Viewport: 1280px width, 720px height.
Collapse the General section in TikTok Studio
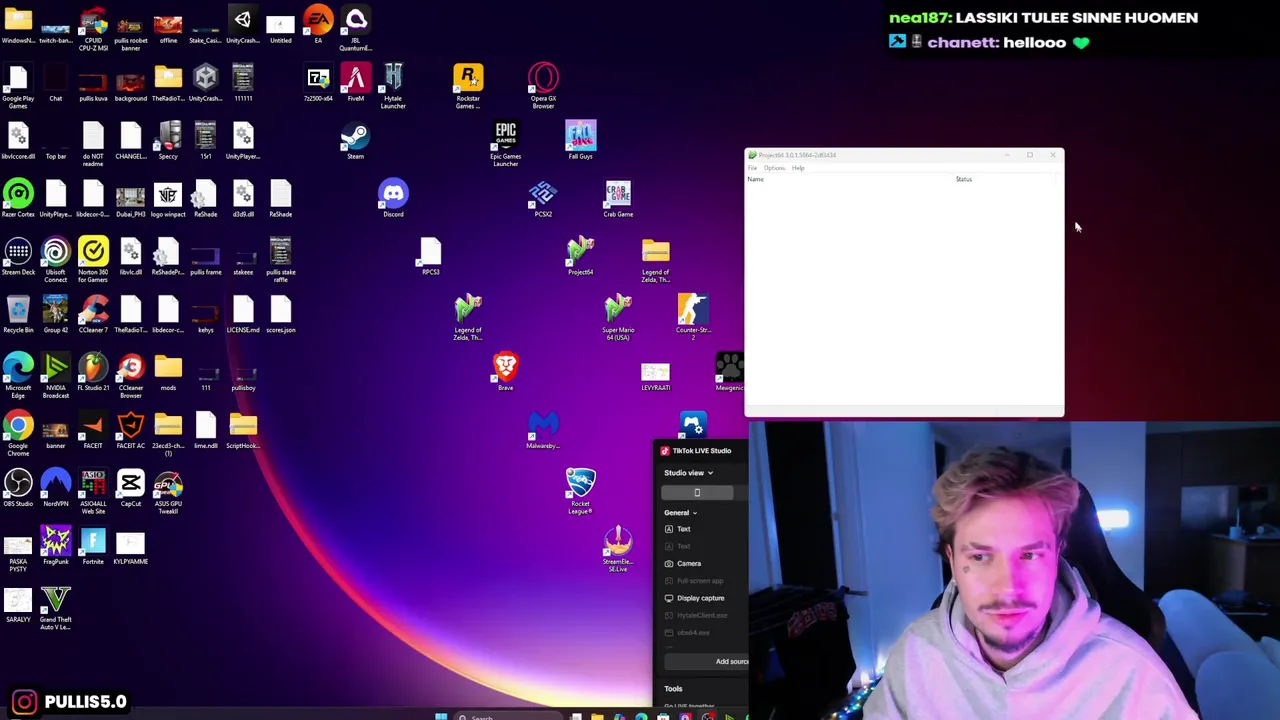(680, 513)
